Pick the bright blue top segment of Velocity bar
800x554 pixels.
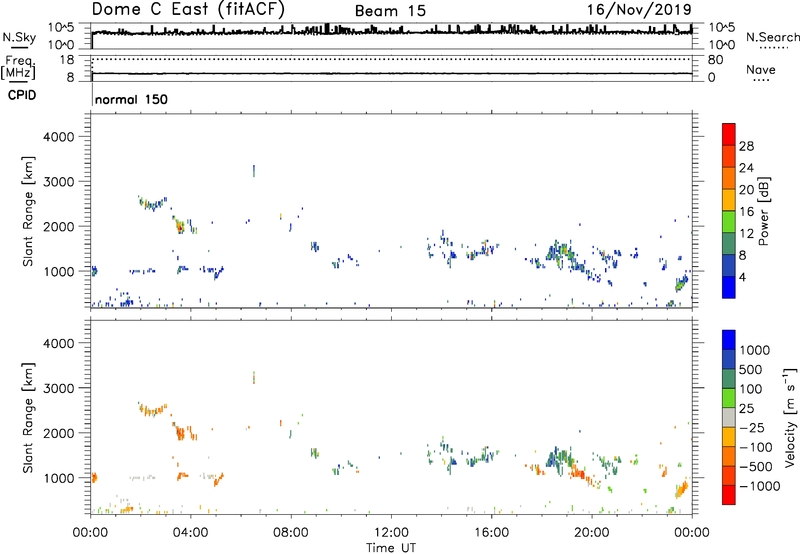point(729,340)
